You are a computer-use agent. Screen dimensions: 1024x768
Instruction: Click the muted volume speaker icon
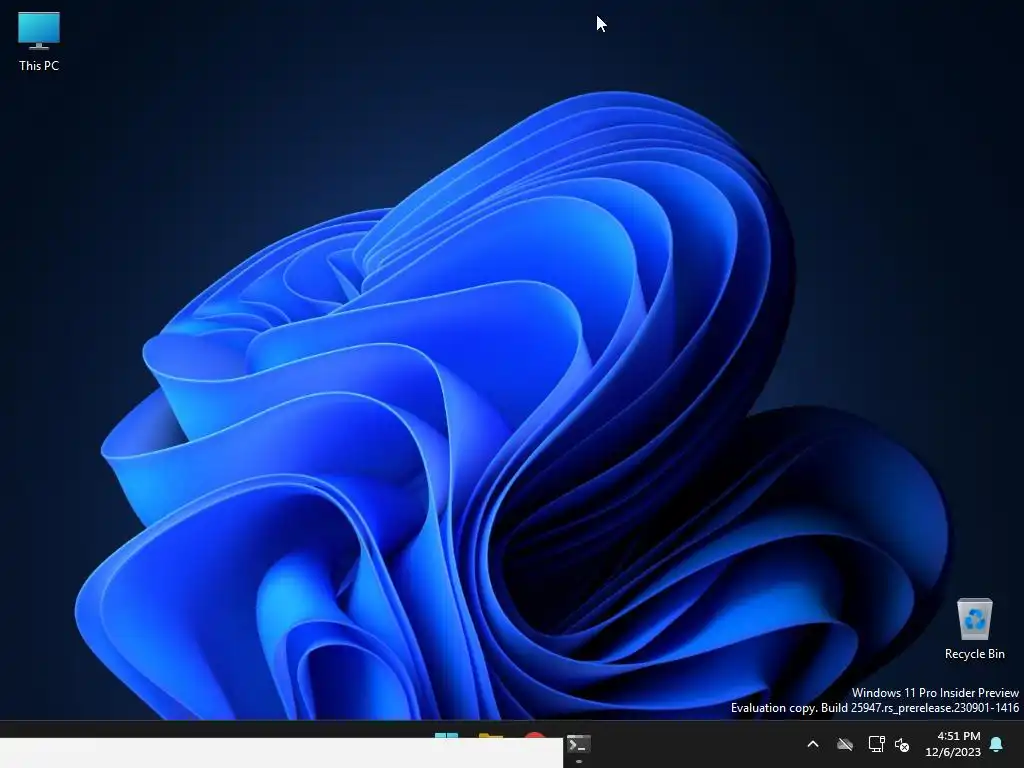coord(902,744)
